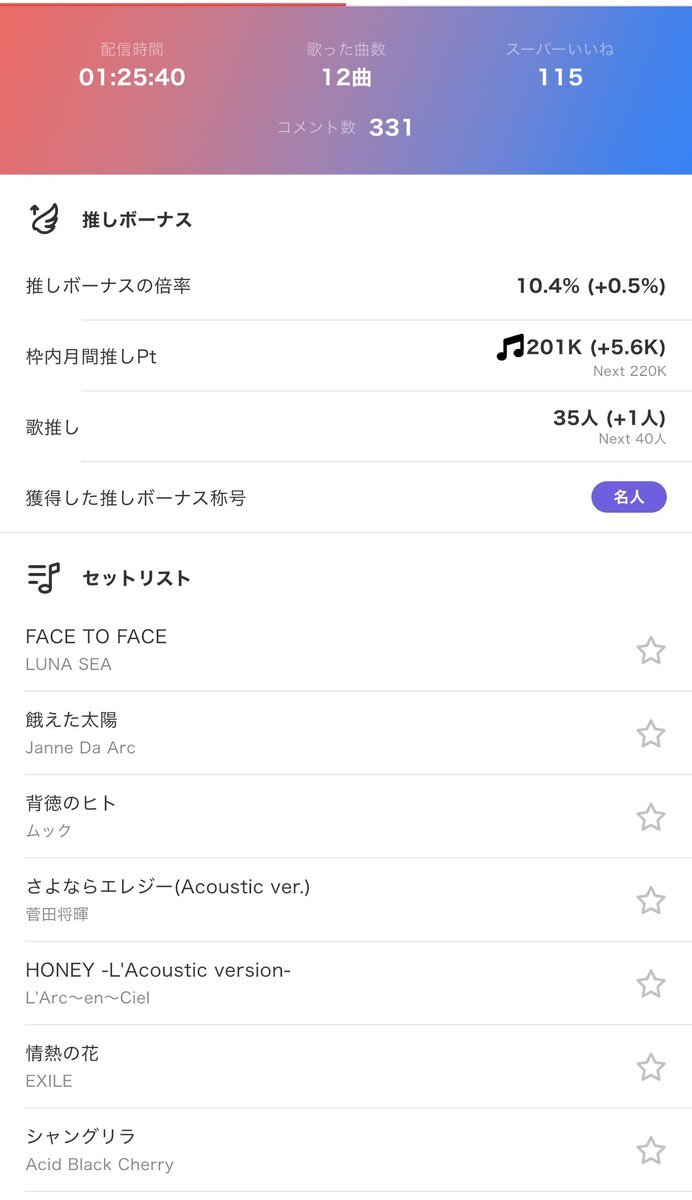This screenshot has height=1200, width=692.
Task: Star the シャングリラ track
Action: tap(651, 1150)
